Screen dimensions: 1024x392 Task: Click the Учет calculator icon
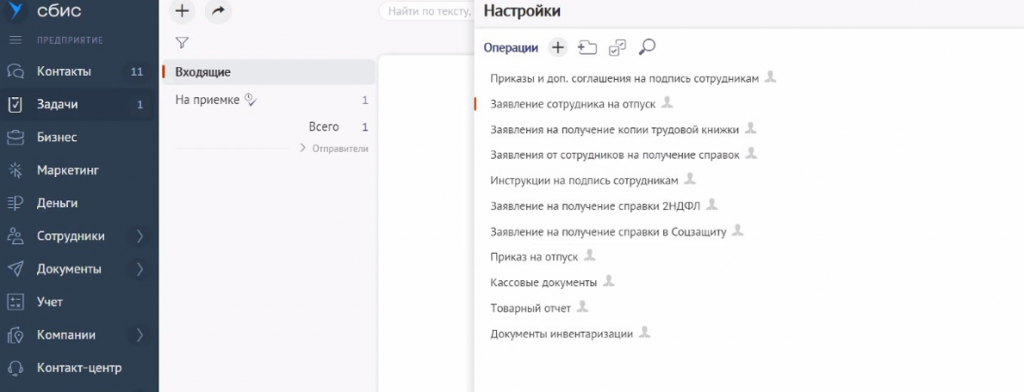(16, 302)
